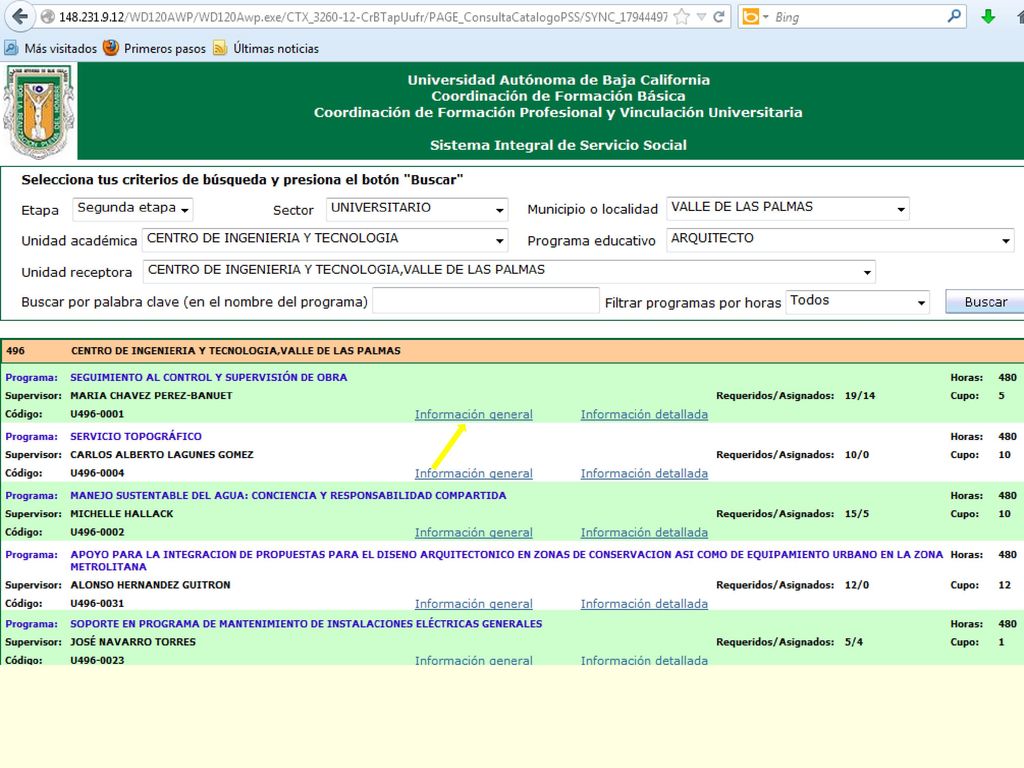Open Municipio o localidad dropdown

tap(788, 208)
